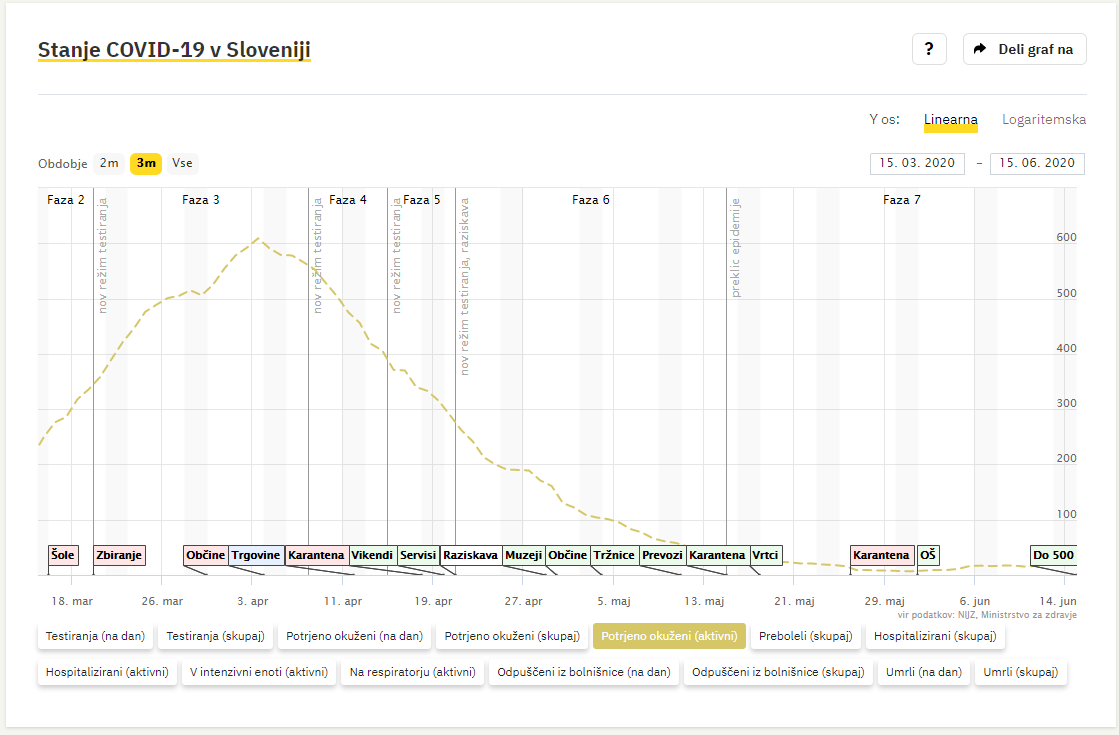1119x735 pixels.
Task: Click the Faza 7 band label
Action: pyautogui.click(x=902, y=200)
